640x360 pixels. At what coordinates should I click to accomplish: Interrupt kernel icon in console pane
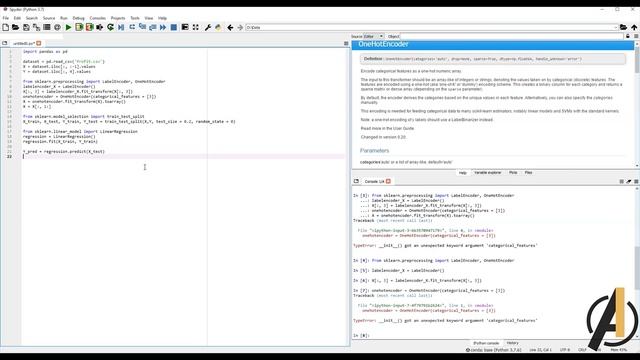point(621,181)
